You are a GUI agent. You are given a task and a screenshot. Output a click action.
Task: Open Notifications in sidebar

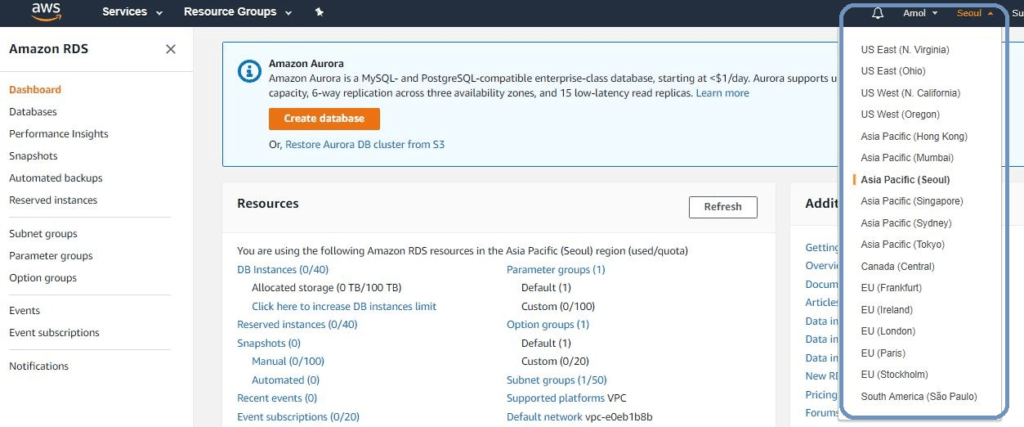tap(39, 366)
